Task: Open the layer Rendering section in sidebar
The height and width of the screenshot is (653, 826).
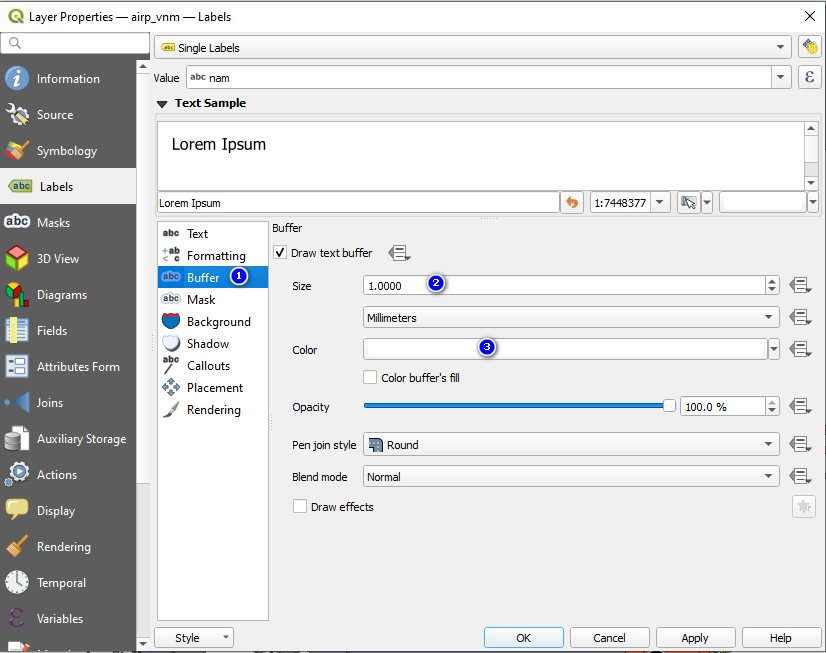Action: 68,547
